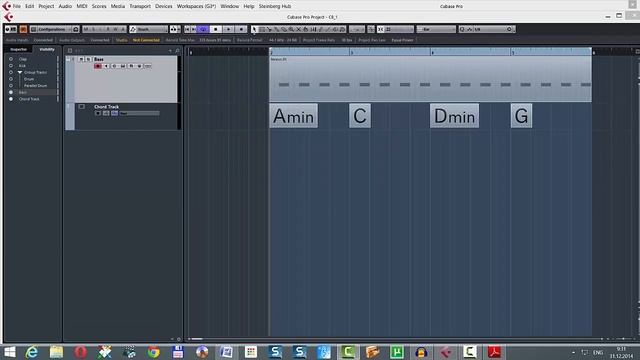Go to previous marker transport button
640x360 pixels.
pyautogui.click(x=187, y=29)
